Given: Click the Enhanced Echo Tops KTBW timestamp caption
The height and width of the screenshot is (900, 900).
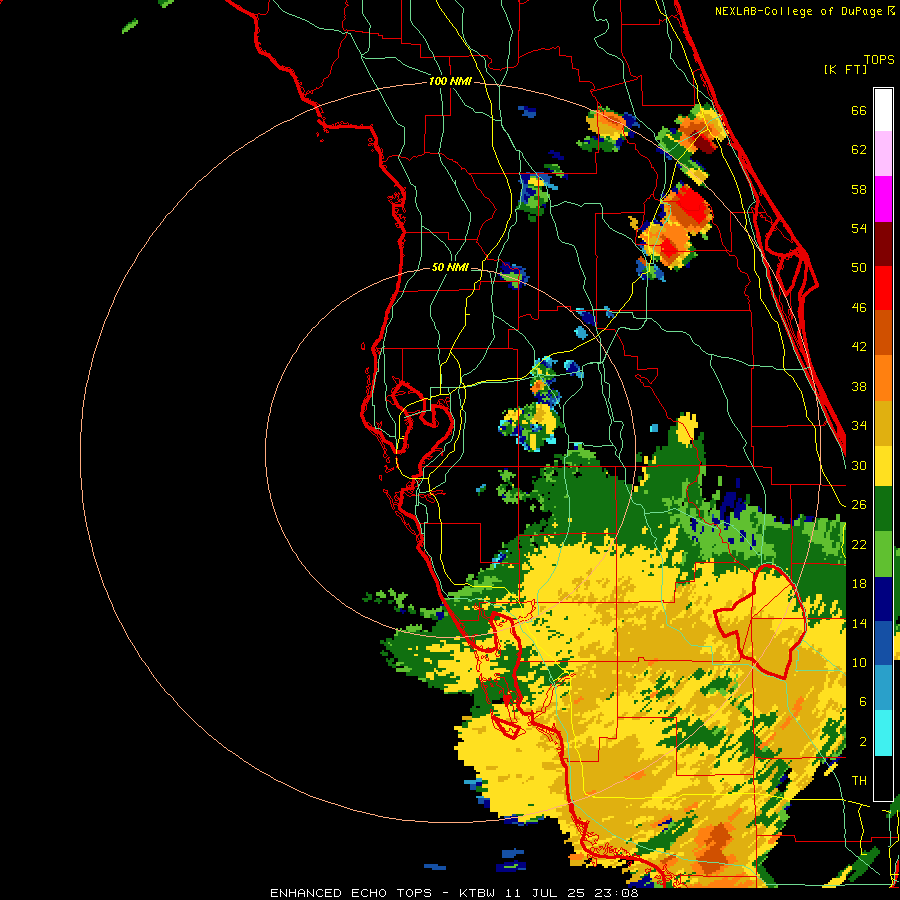Looking at the screenshot, I should coord(454,893).
